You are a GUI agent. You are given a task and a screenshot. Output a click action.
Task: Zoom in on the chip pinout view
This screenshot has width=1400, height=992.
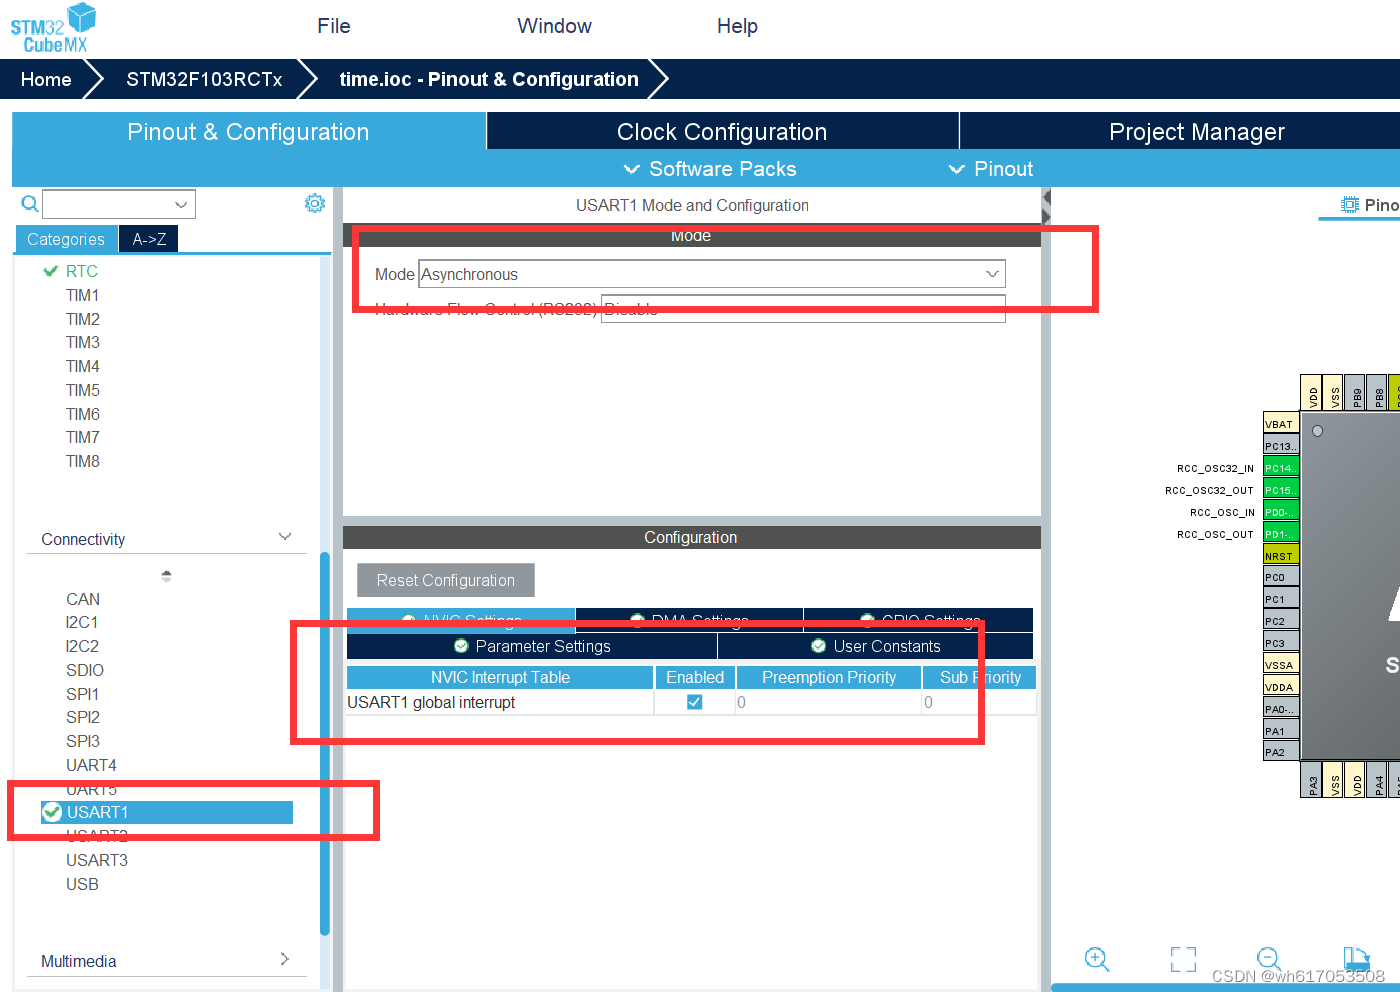1097,959
